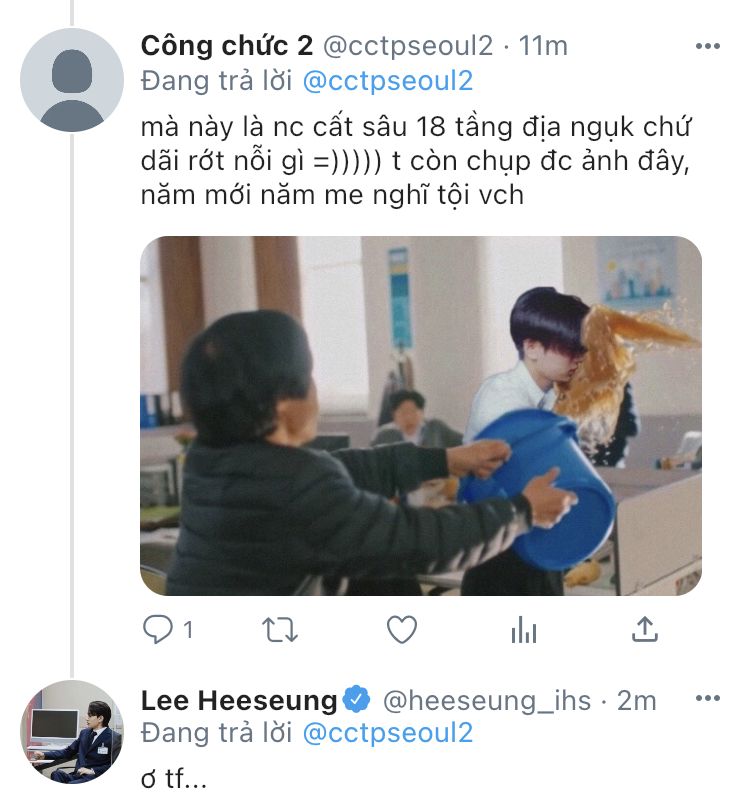Open the reply text 'ơ tf...'
Screen dimensions: 750x812
[x=174, y=778]
